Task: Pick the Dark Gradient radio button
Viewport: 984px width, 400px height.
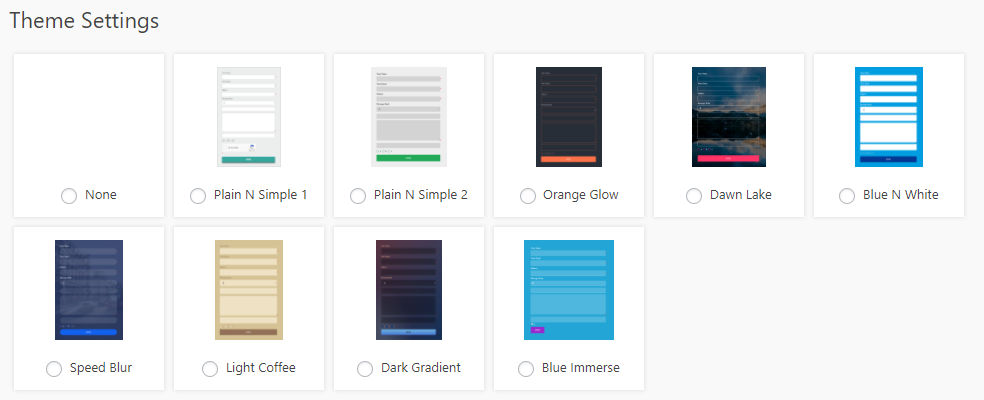Action: click(365, 369)
